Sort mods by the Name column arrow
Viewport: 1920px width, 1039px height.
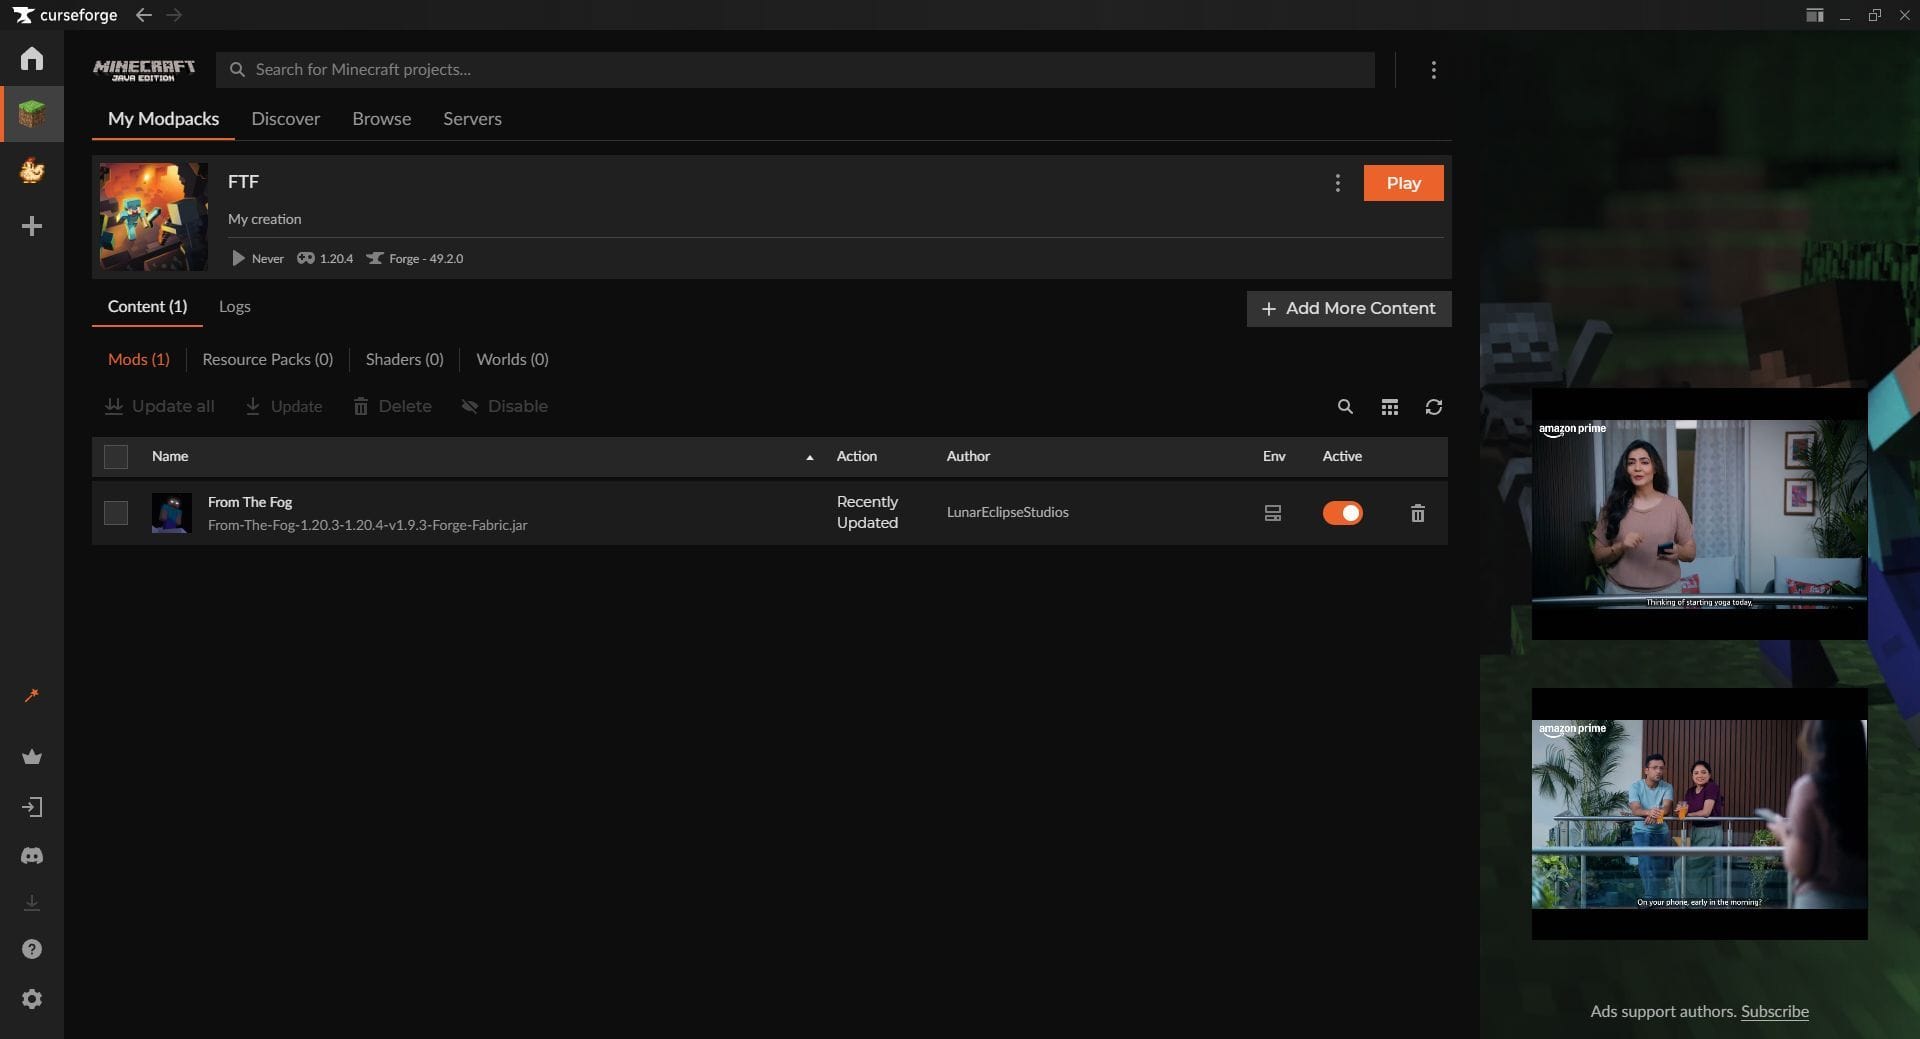[809, 457]
